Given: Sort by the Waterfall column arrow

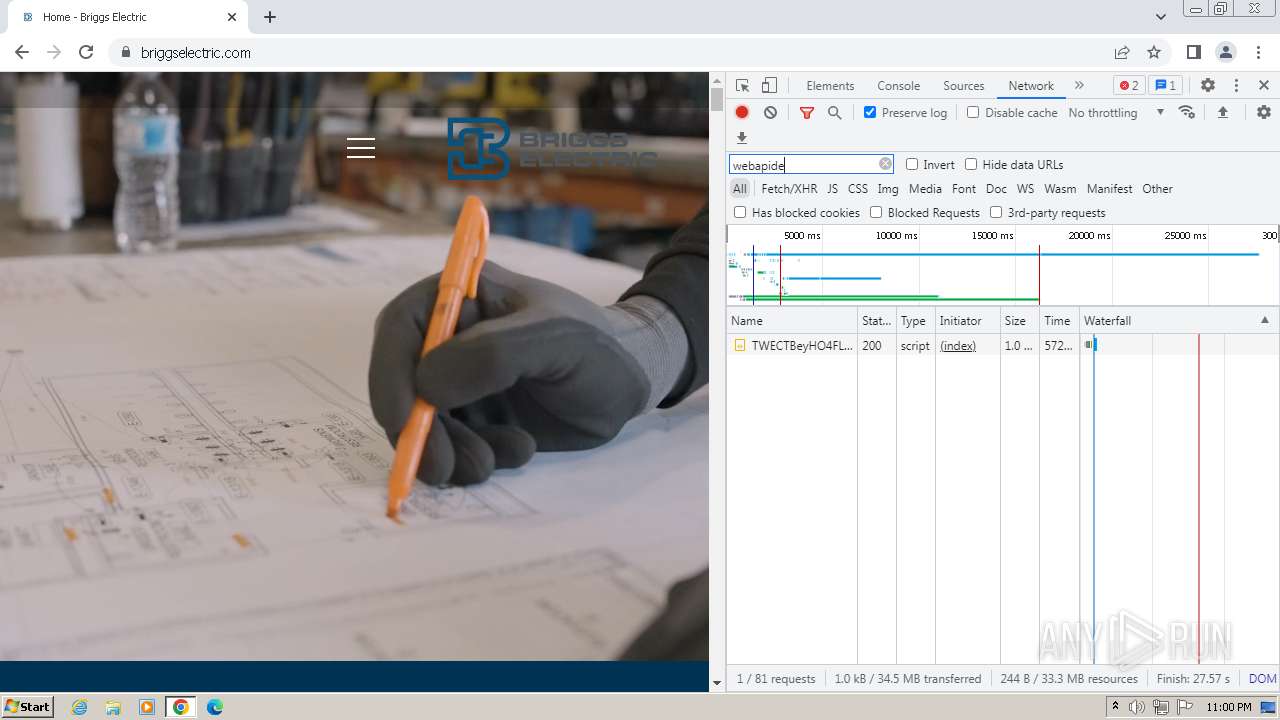Looking at the screenshot, I should click(1264, 320).
